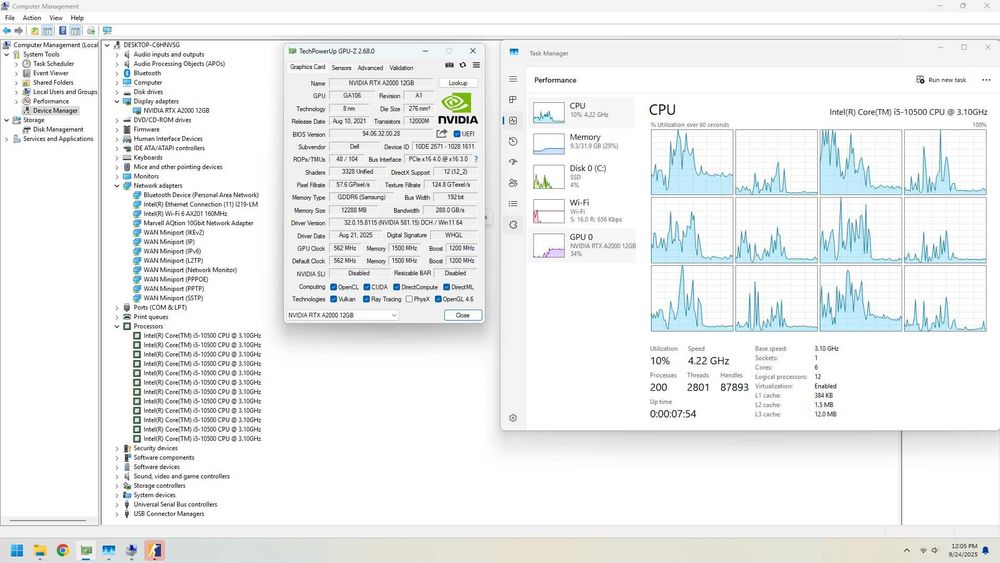Expand the Task Scheduler tree node
This screenshot has width=1000, height=563.
[x=17, y=64]
